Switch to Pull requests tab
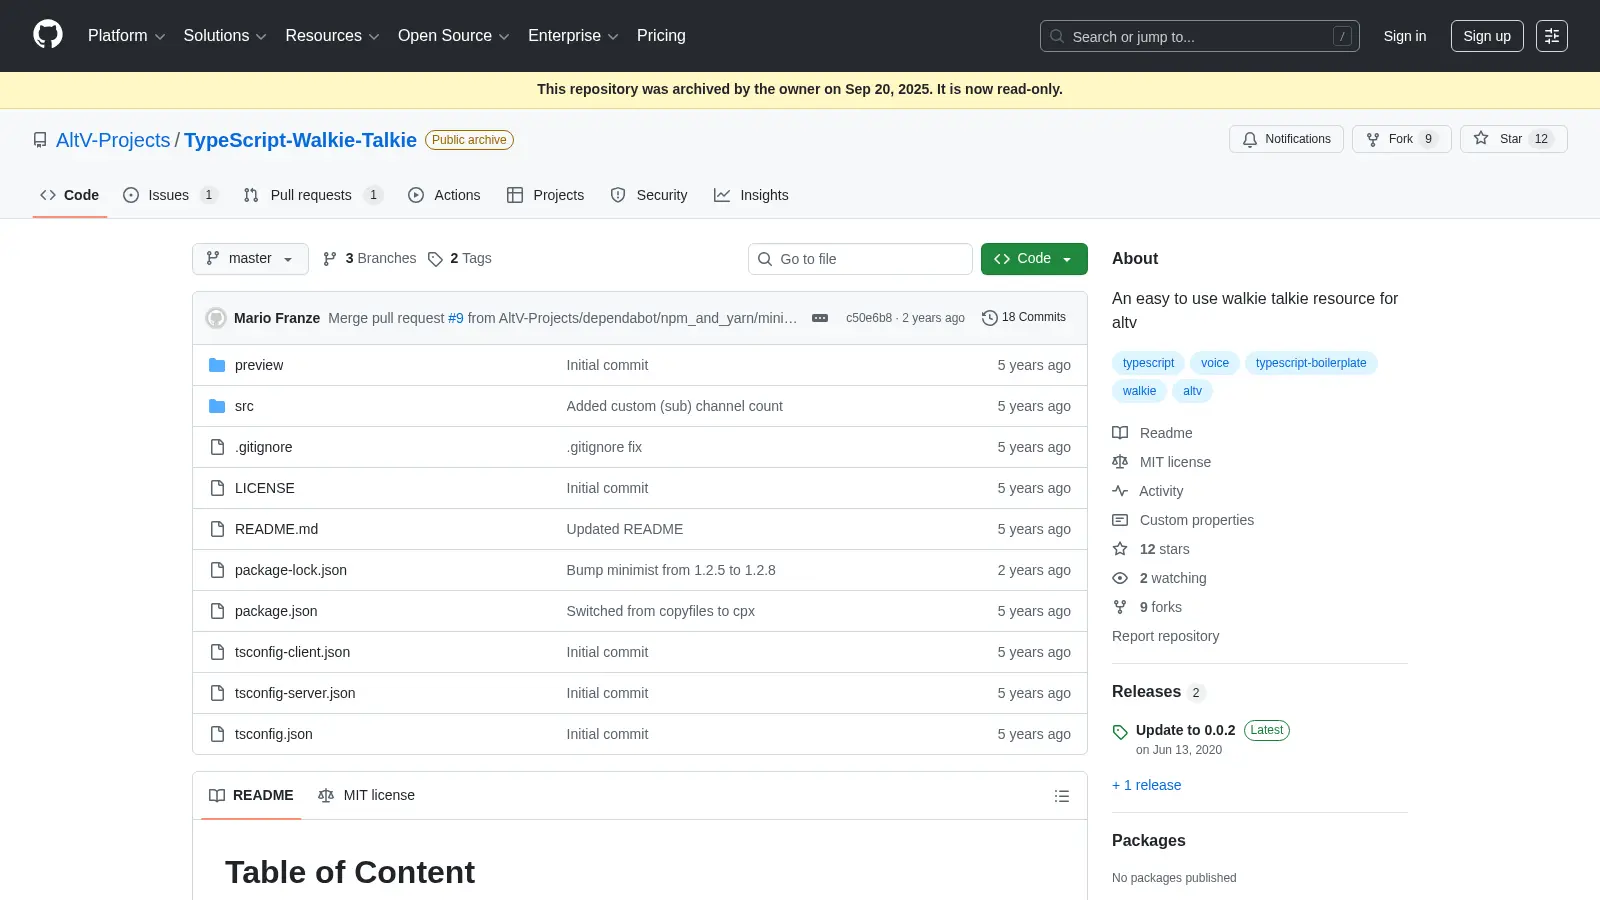Screen dimensions: 1600x900 point(313,195)
